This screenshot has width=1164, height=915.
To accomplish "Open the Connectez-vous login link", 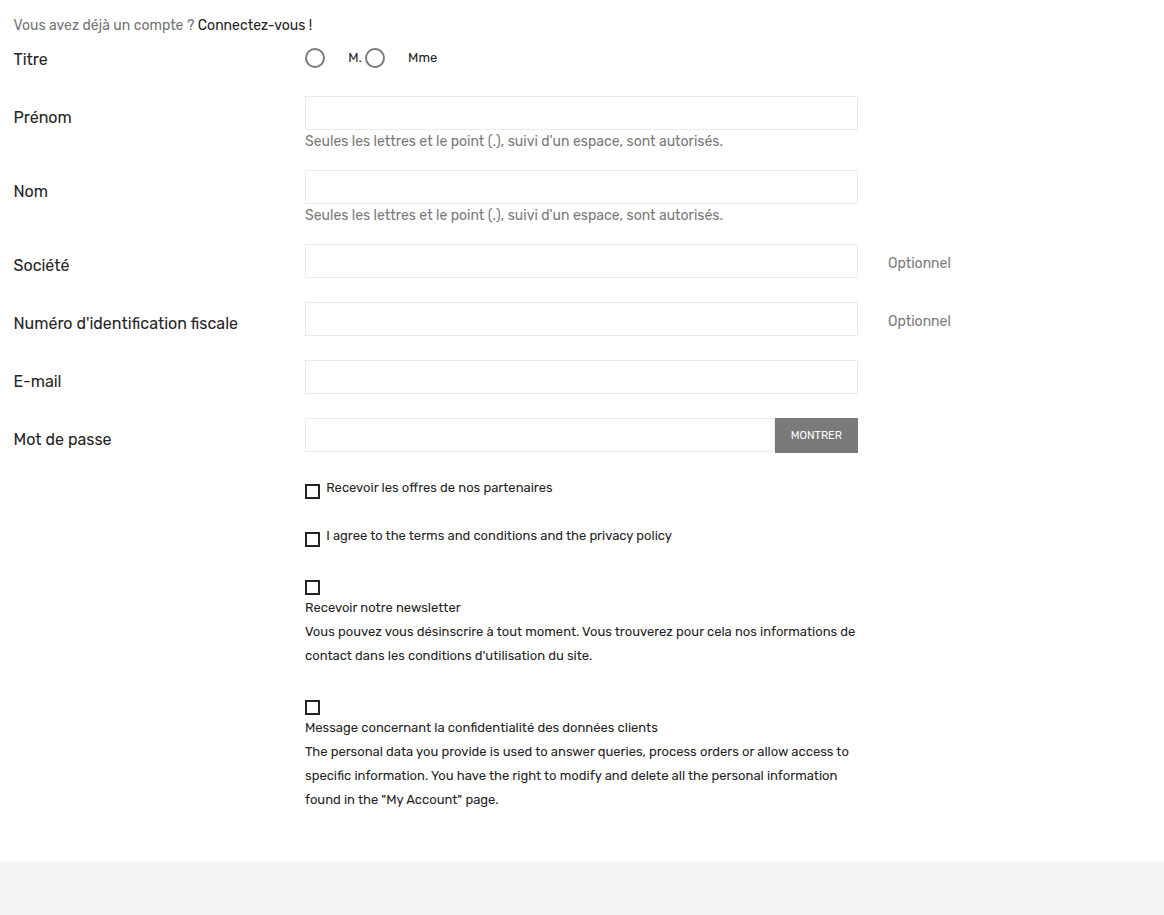I will click(x=255, y=25).
